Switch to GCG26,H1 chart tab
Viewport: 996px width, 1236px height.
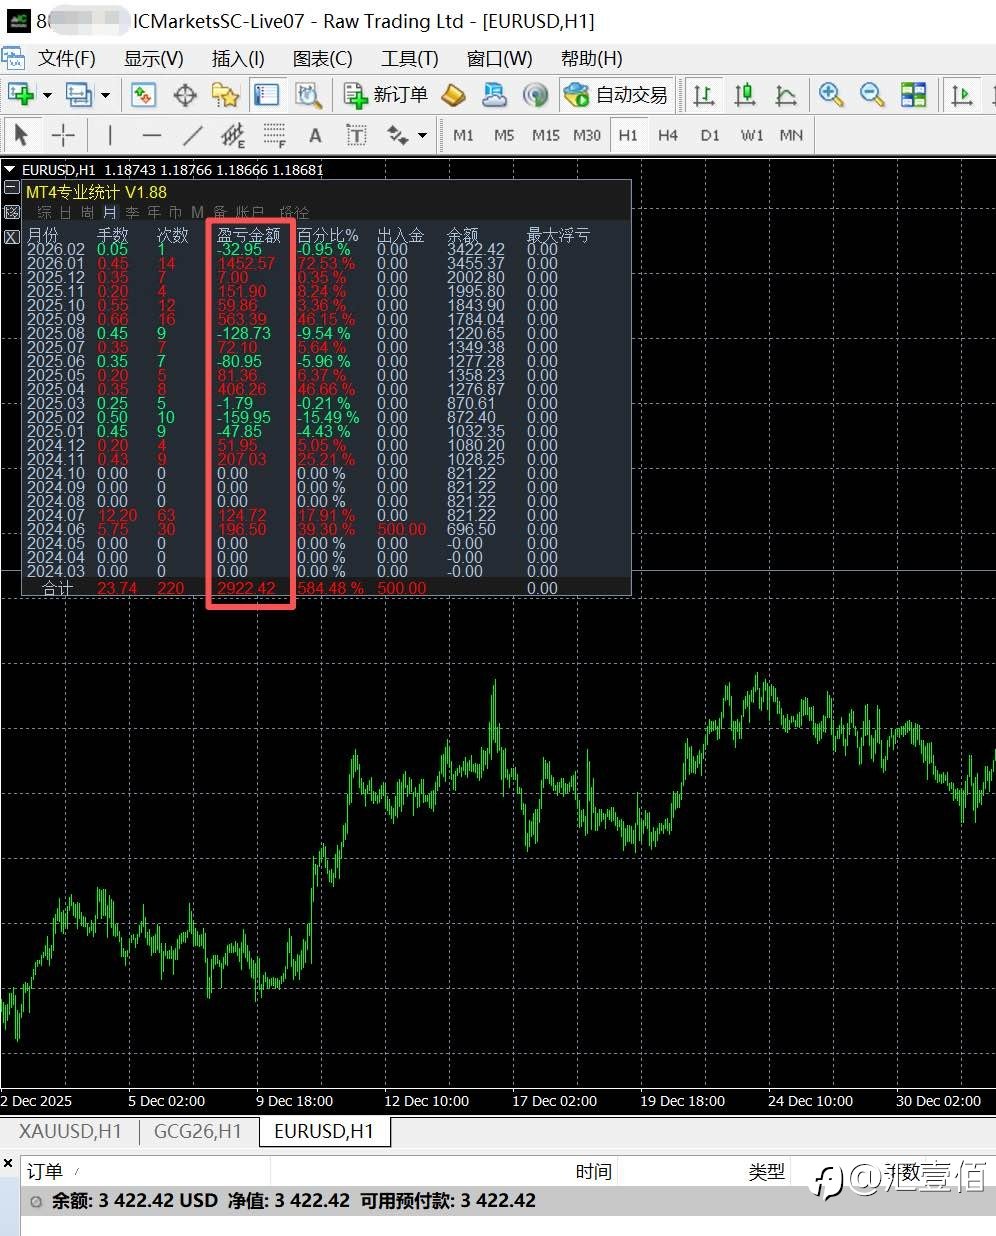[x=198, y=1131]
